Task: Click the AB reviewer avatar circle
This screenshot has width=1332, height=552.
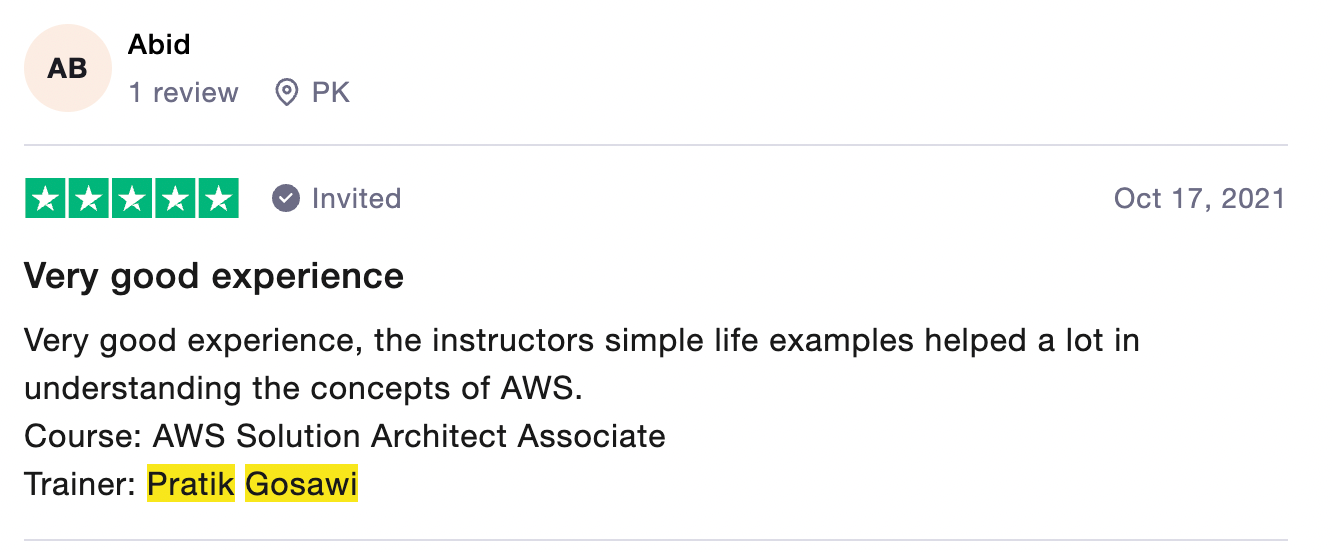Action: coord(68,68)
